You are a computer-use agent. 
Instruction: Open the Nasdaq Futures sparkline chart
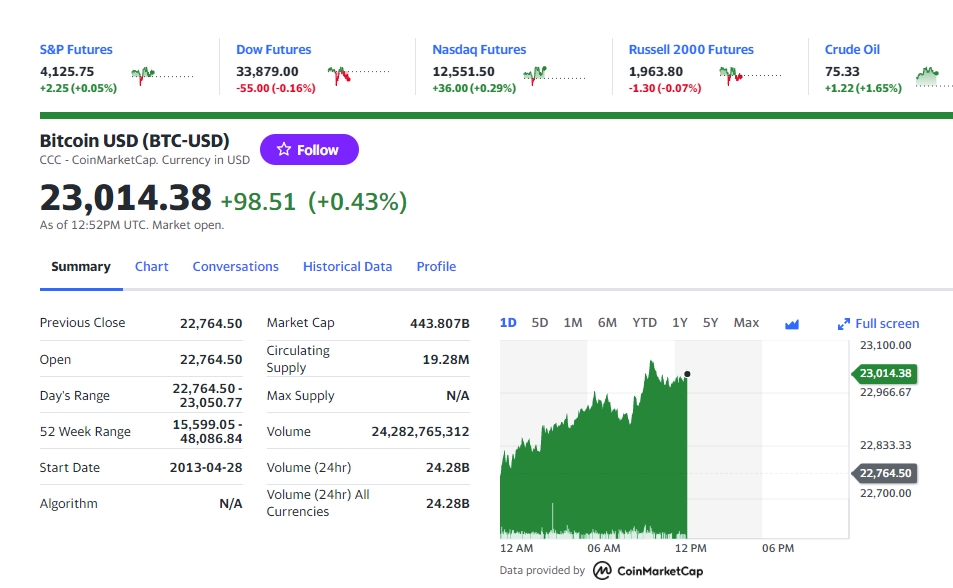click(554, 75)
